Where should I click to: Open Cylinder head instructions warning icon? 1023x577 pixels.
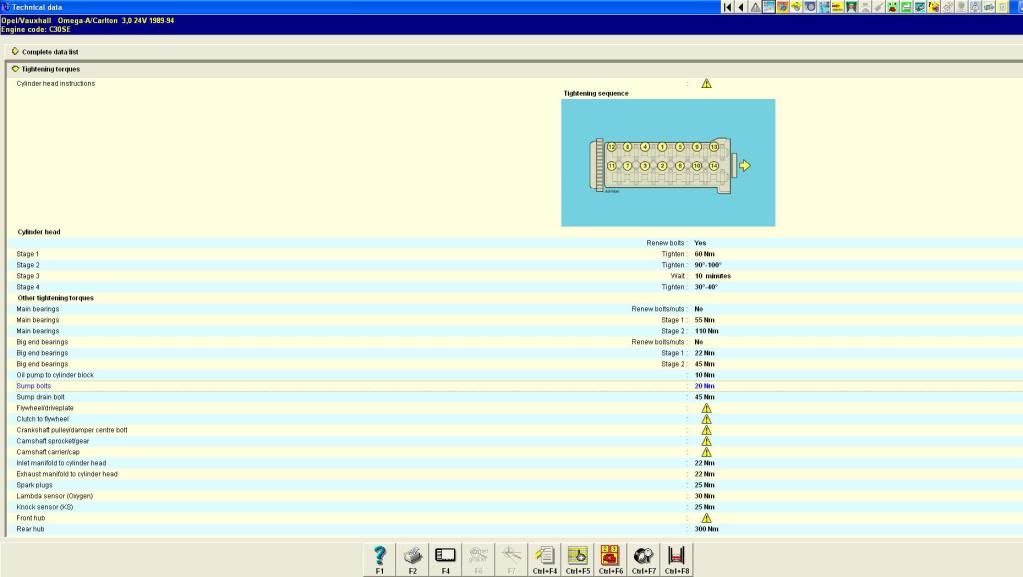pyautogui.click(x=706, y=84)
